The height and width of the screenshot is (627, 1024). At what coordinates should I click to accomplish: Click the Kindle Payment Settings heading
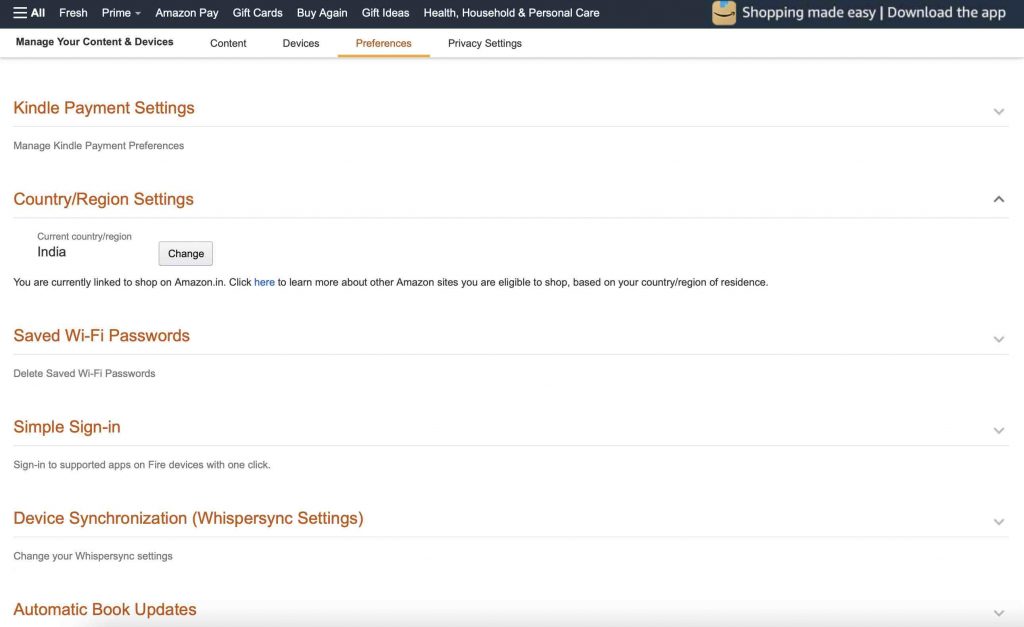coord(104,108)
